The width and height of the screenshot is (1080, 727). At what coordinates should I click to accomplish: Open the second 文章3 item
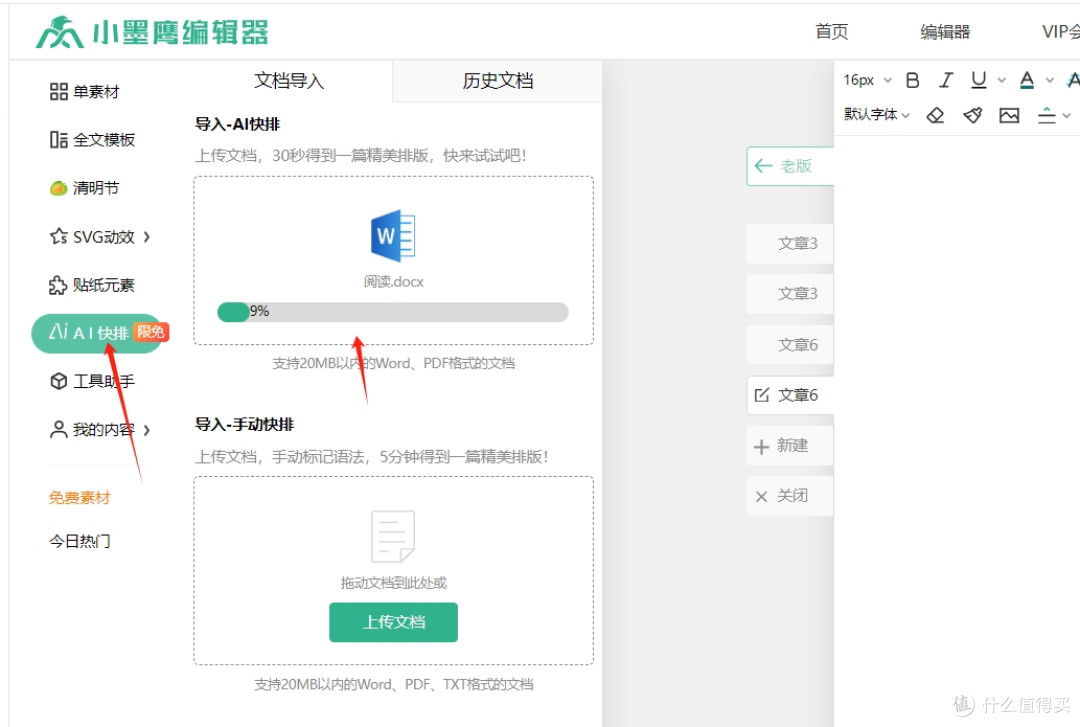(x=790, y=294)
